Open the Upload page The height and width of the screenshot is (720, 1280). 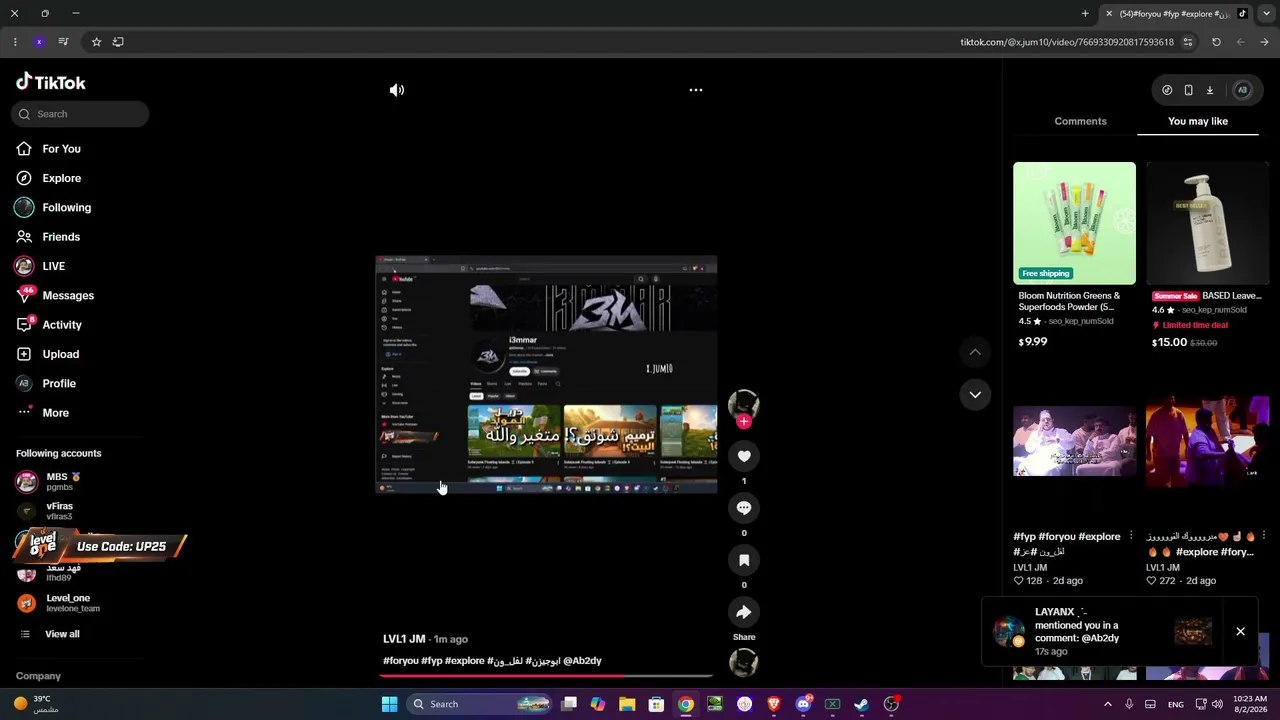pos(48,354)
